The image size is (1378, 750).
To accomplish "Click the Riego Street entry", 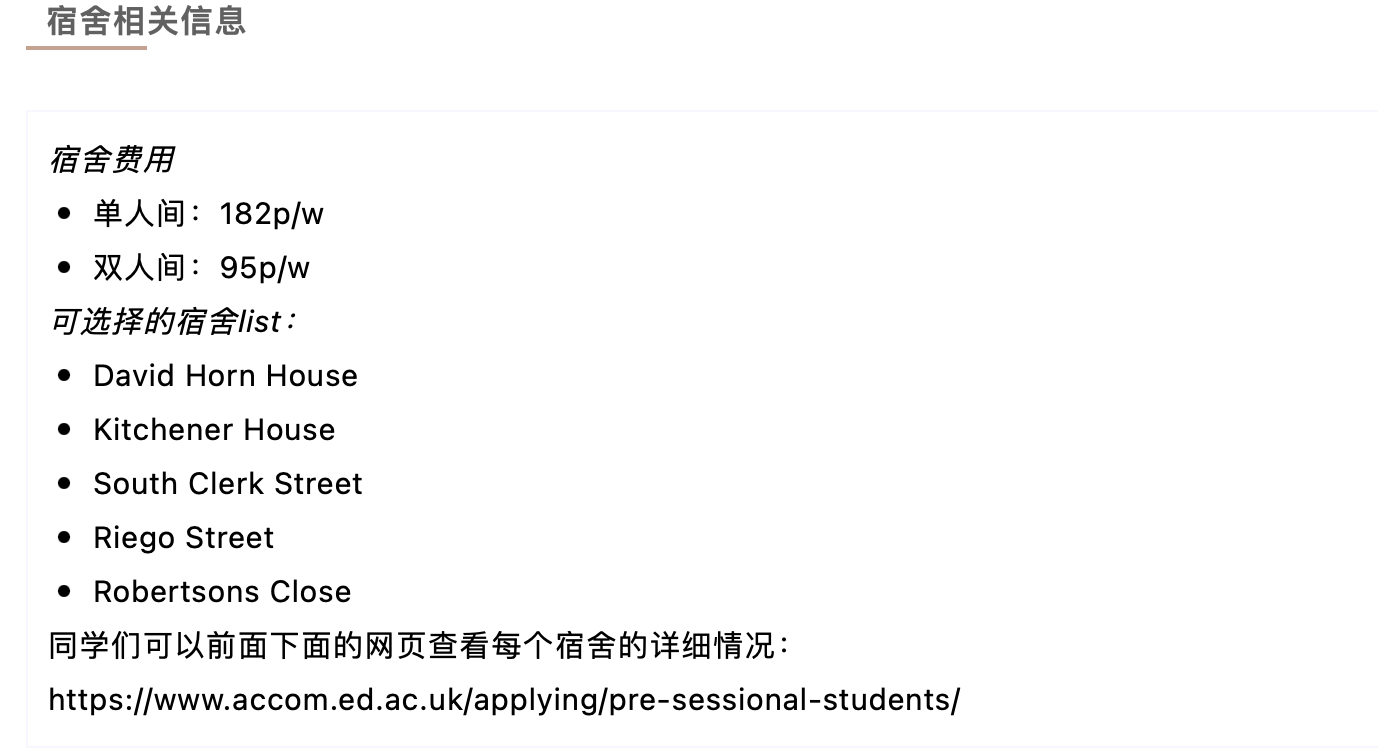I will click(x=183, y=538).
